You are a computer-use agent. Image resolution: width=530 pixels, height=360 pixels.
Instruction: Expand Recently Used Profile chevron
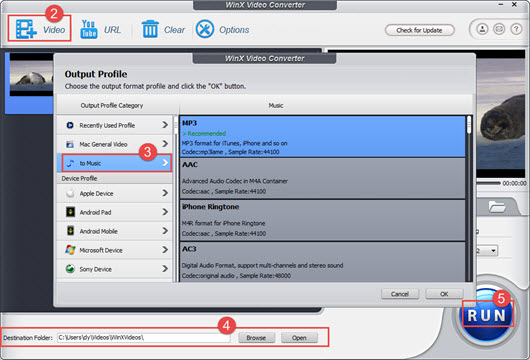(x=165, y=125)
